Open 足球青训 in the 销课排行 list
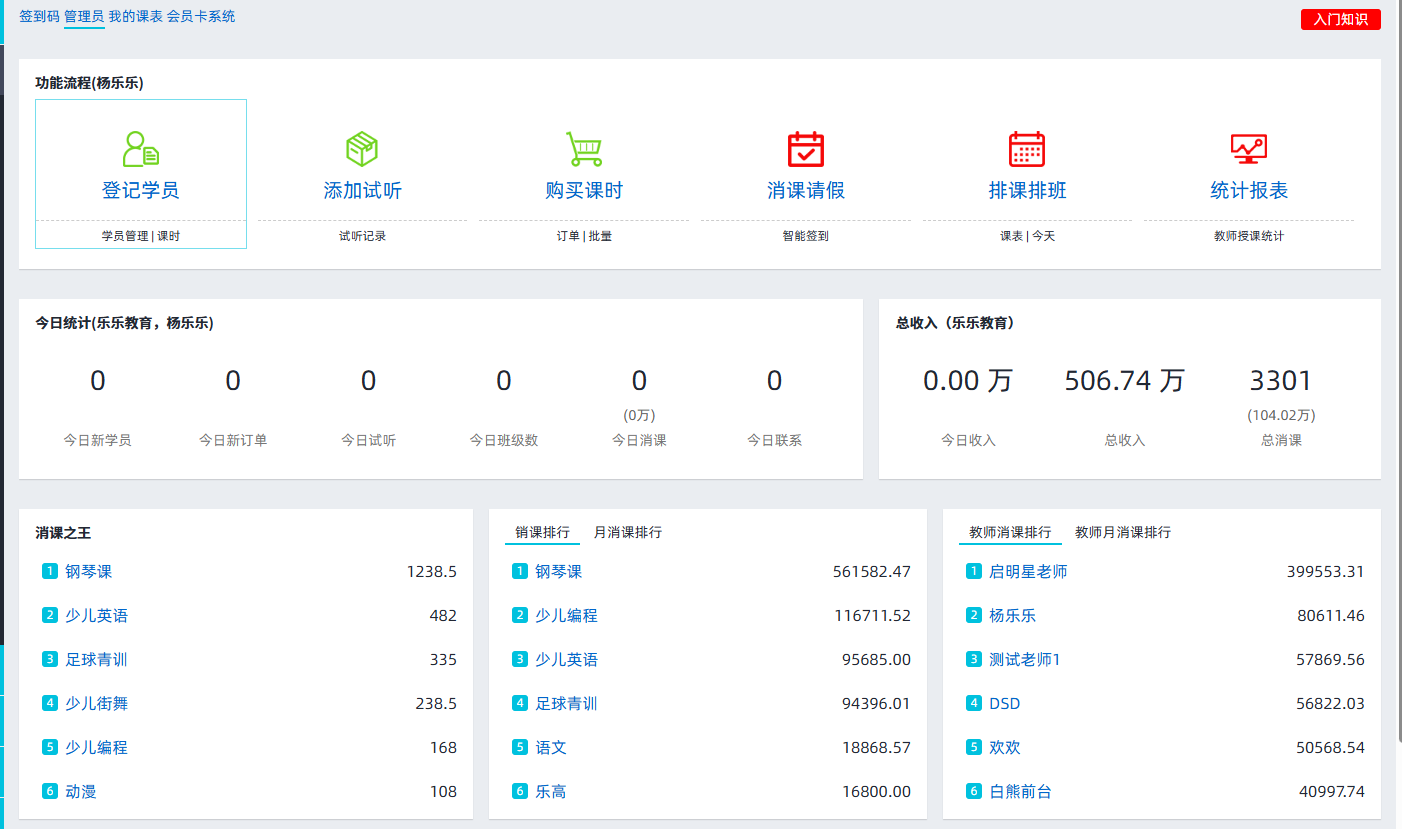This screenshot has width=1402, height=829. (x=567, y=703)
